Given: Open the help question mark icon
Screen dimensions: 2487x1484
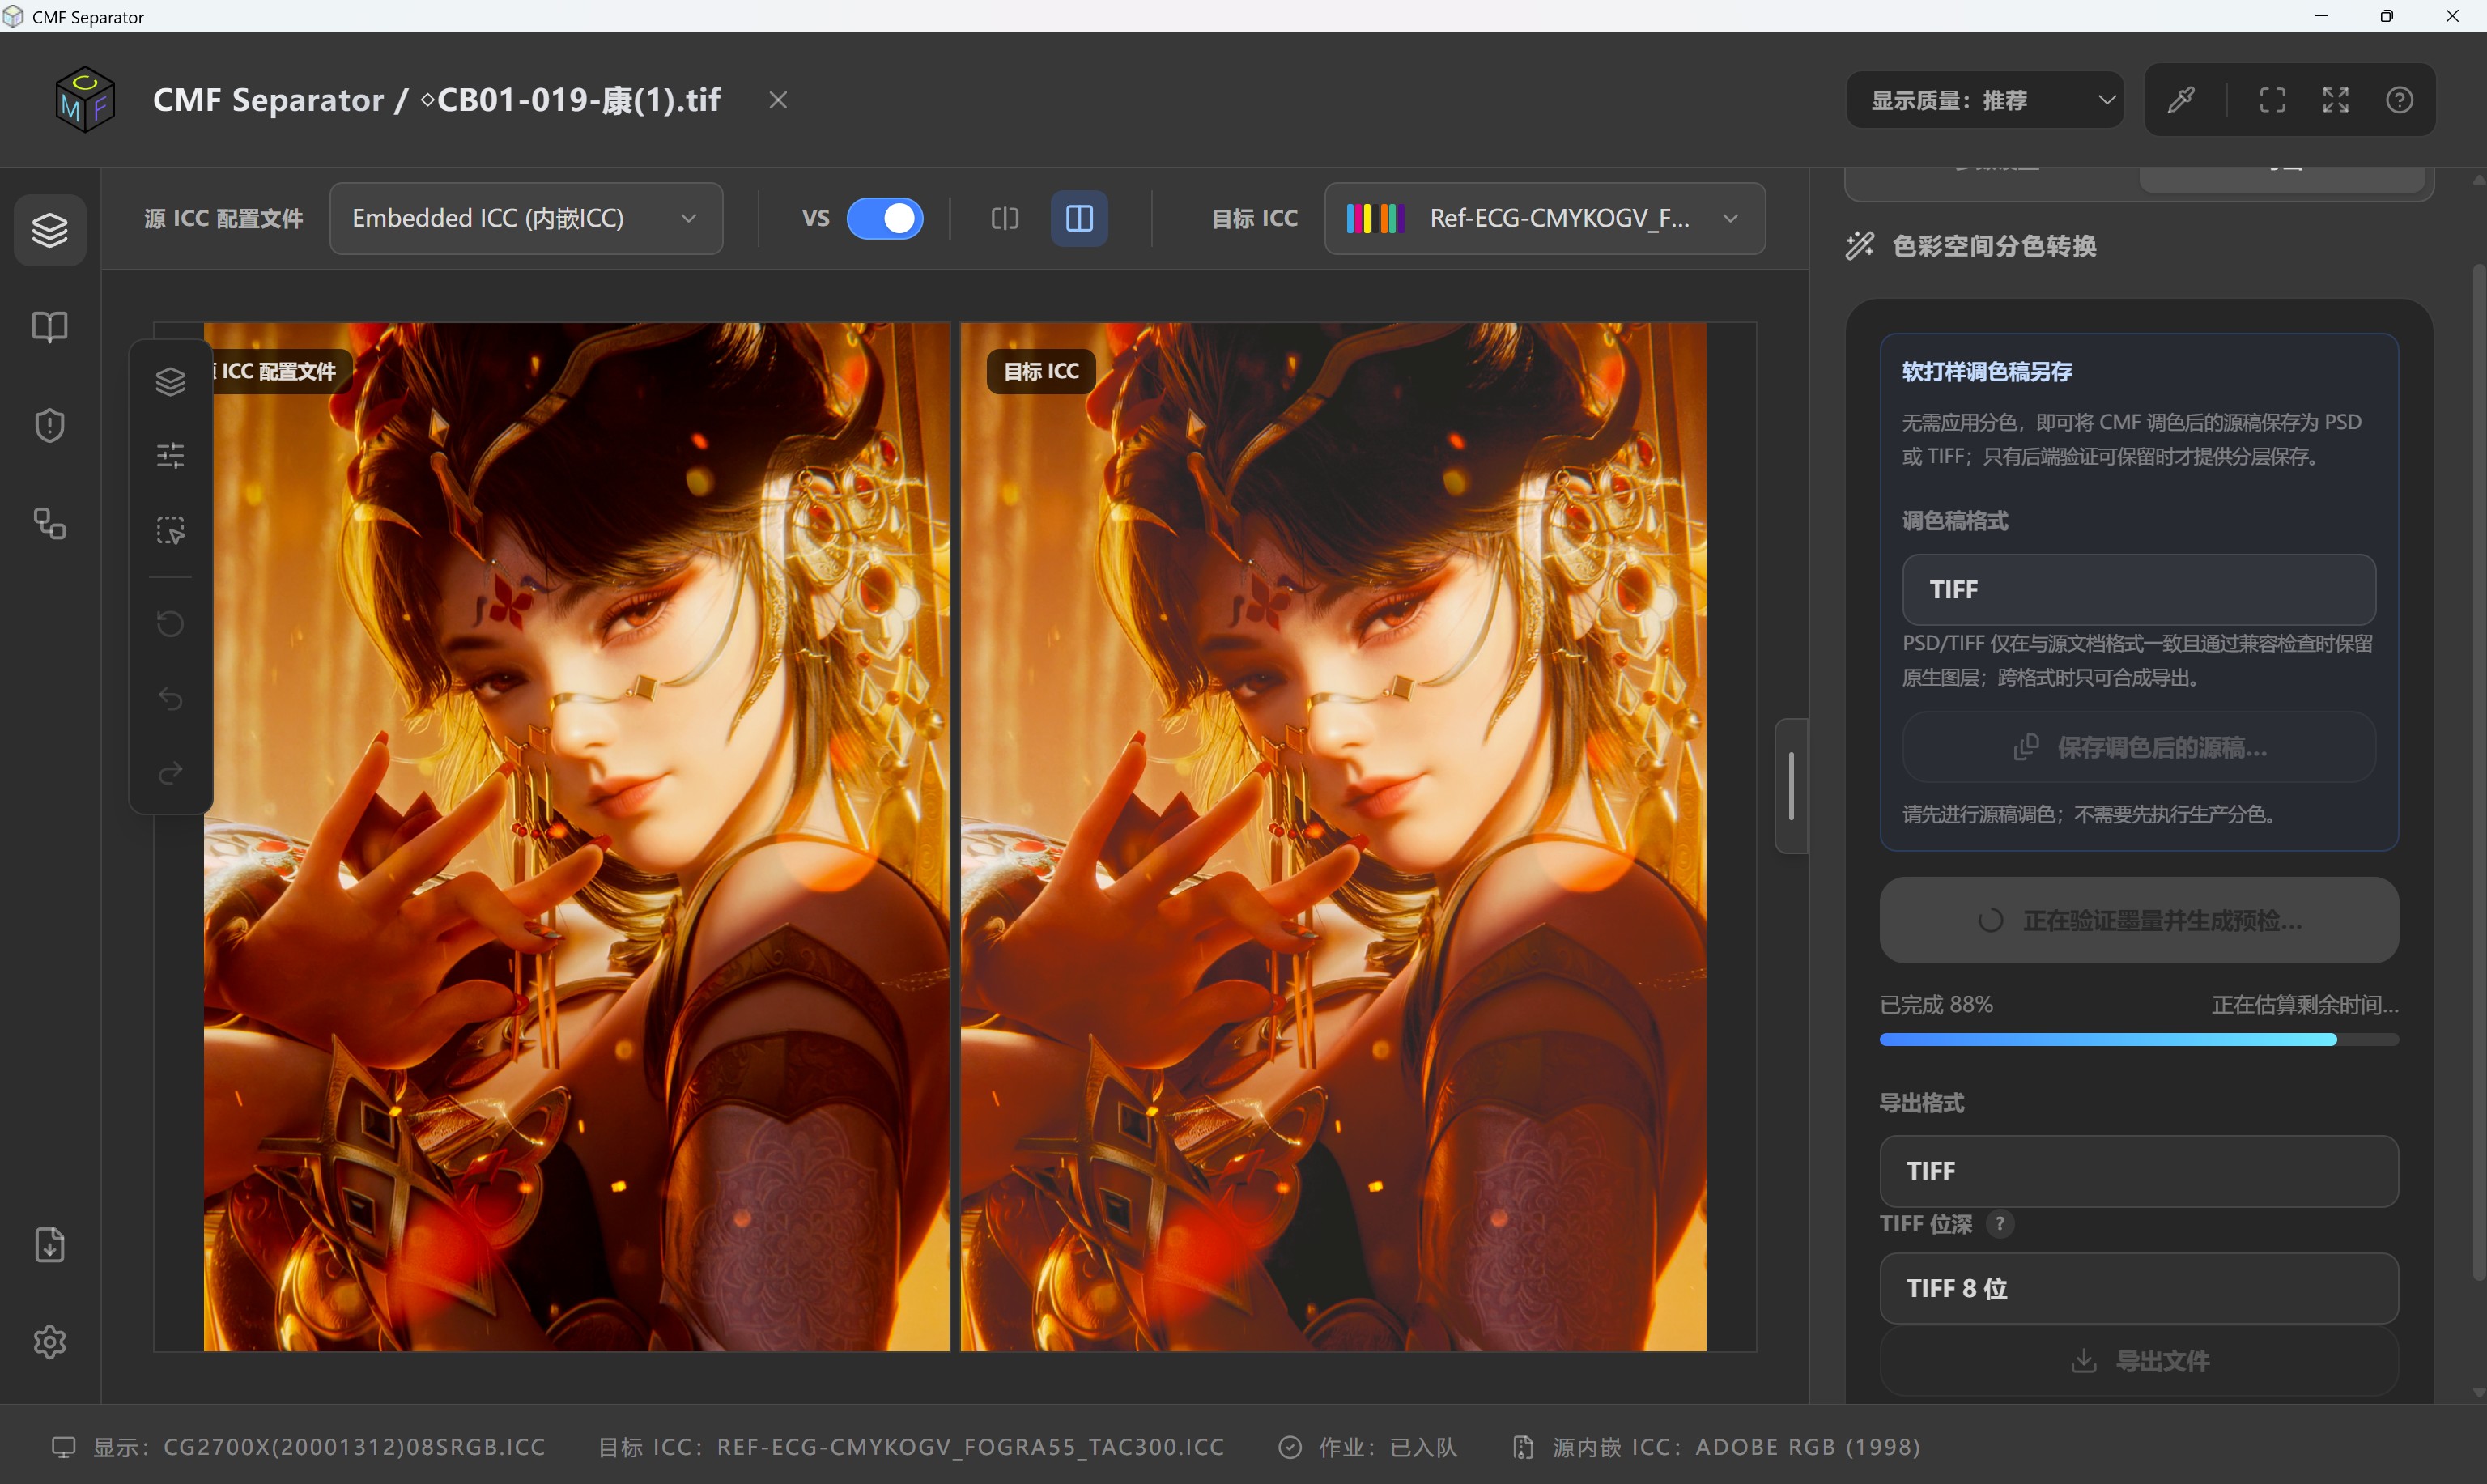Looking at the screenshot, I should (x=2399, y=100).
